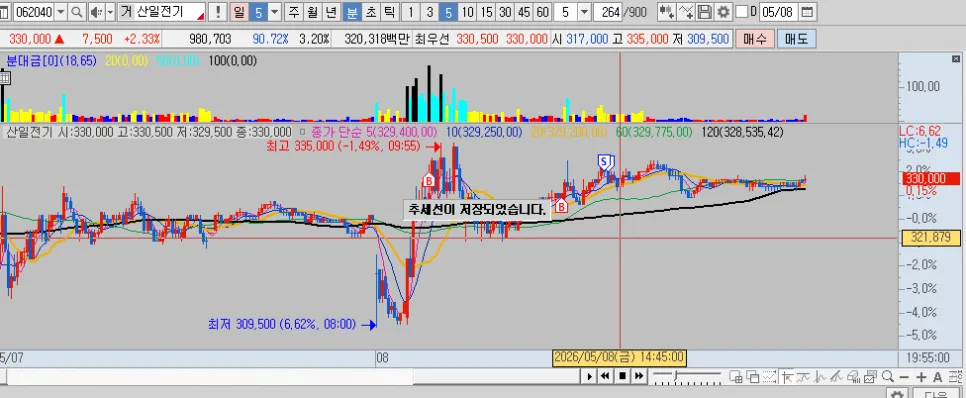Click the 최저 309,500 low annotation
966x398 pixels.
[x=282, y=324]
